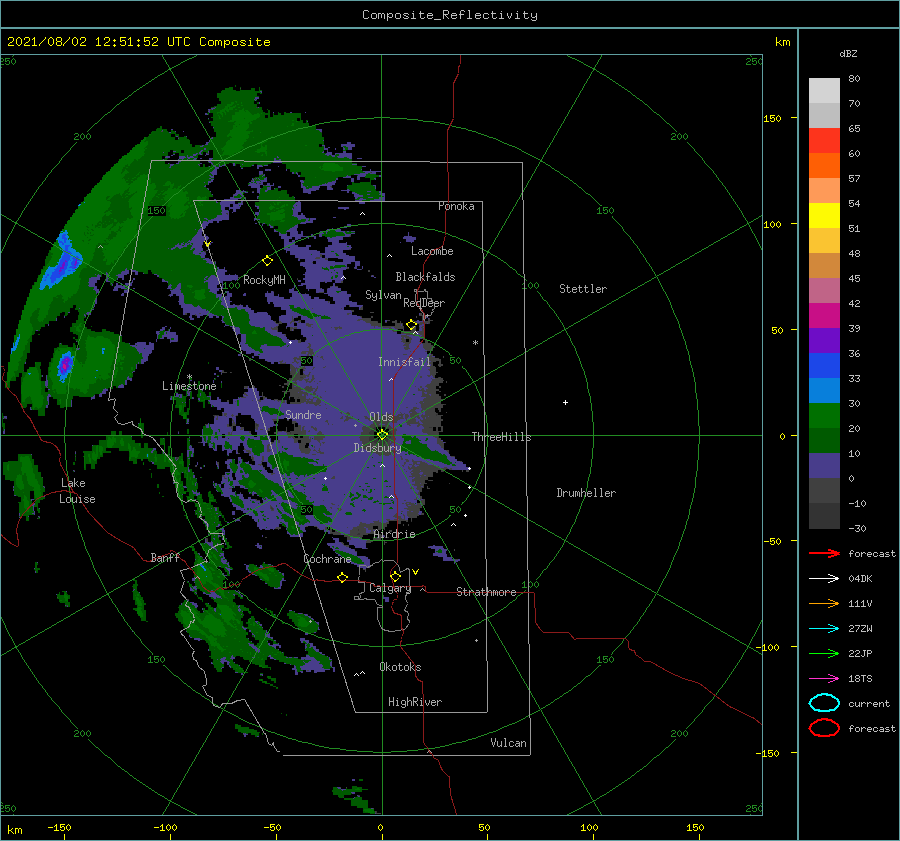Select the yellow 51-54 dBZ swatch

coord(824,215)
